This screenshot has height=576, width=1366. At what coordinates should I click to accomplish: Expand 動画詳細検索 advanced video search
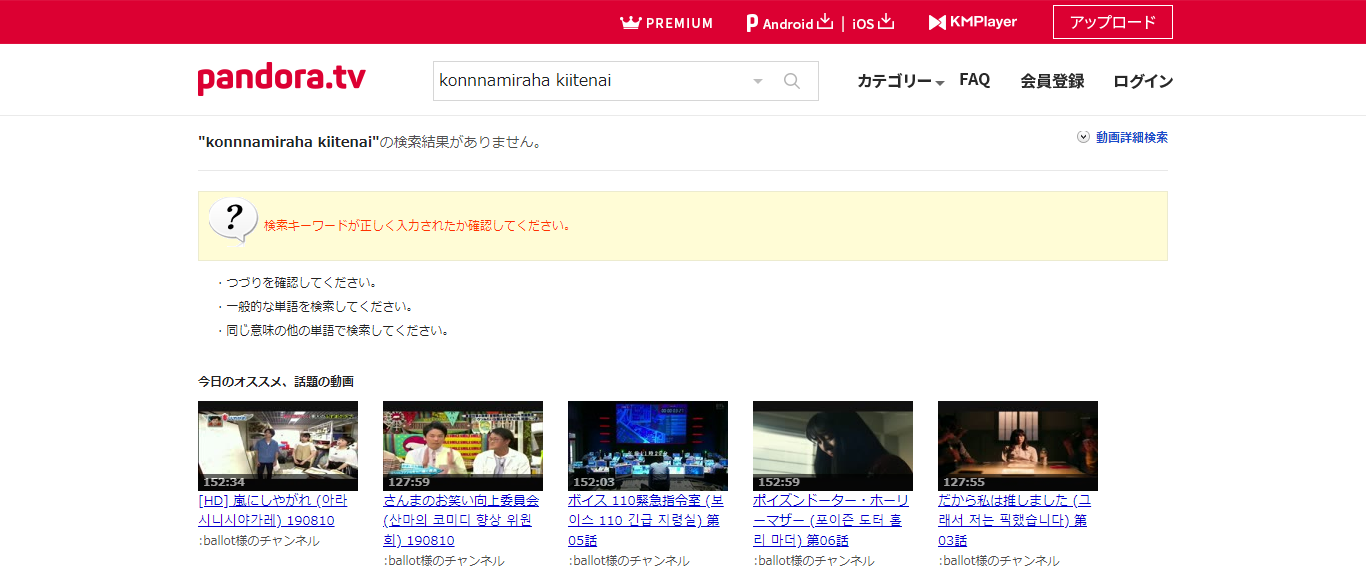(1123, 137)
